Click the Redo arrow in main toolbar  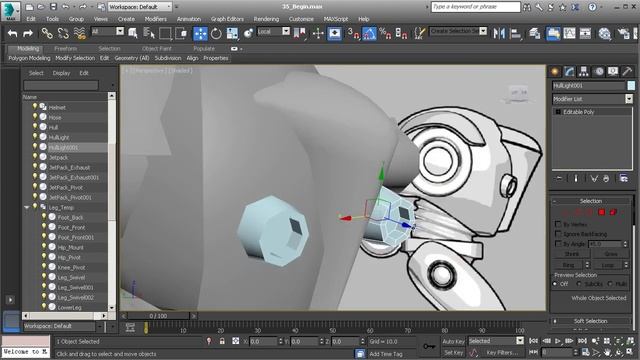click(28, 33)
